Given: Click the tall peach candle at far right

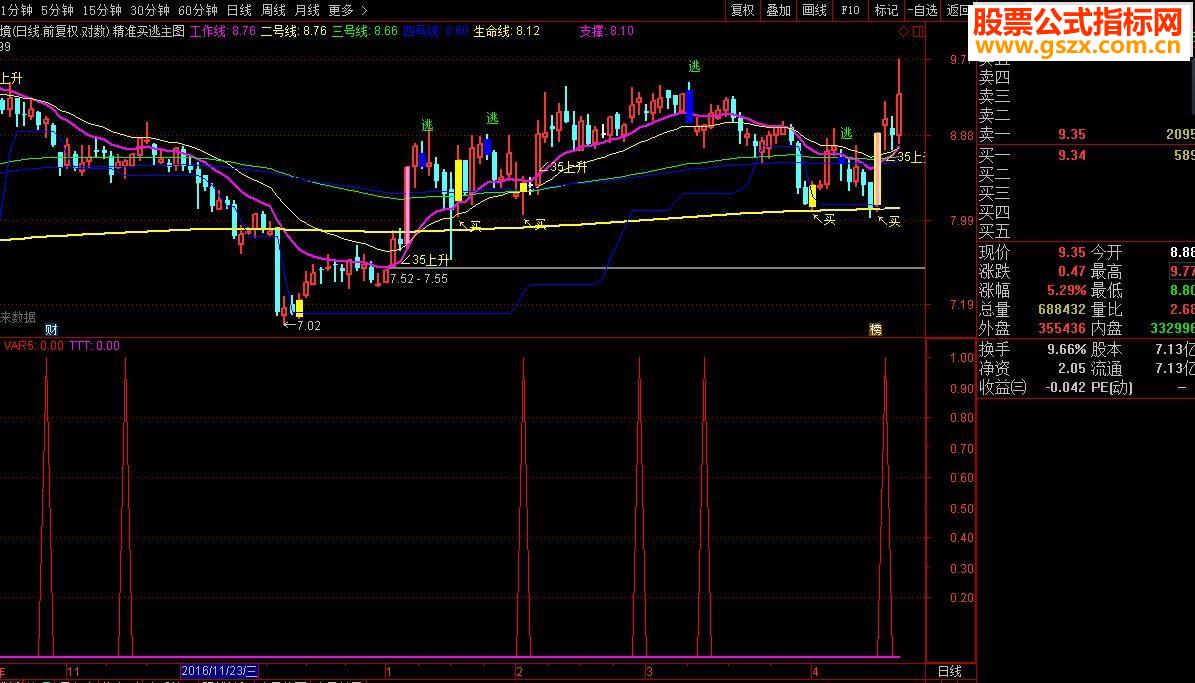Looking at the screenshot, I should [877, 169].
